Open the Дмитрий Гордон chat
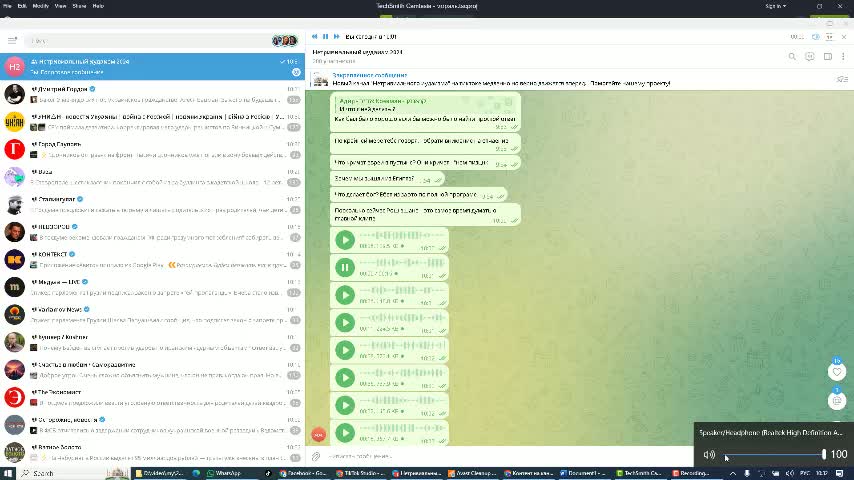 [x=150, y=94]
